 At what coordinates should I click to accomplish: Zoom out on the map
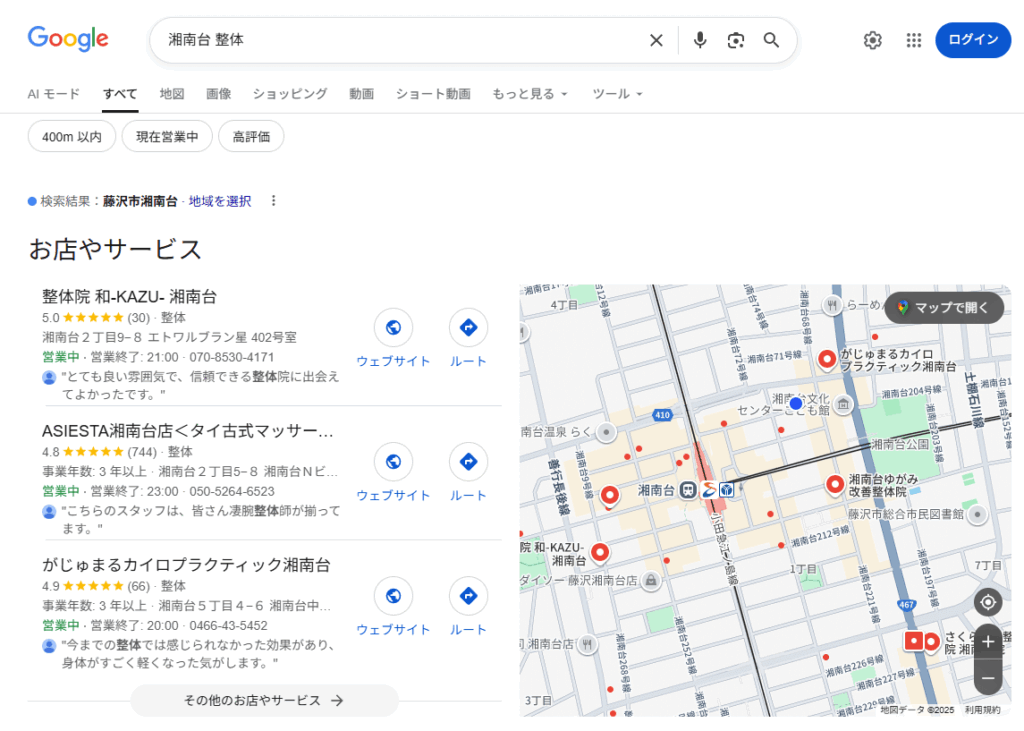point(988,677)
